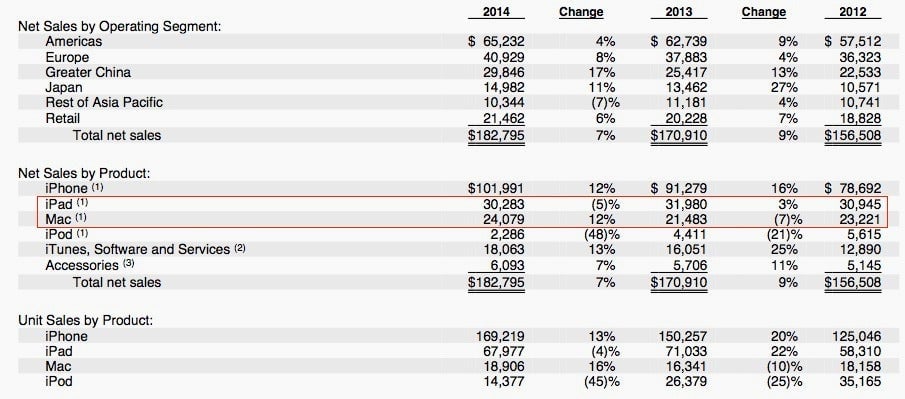Screen dimensions: 905x399
Task: Click the first Change column header
Action: [581, 12]
